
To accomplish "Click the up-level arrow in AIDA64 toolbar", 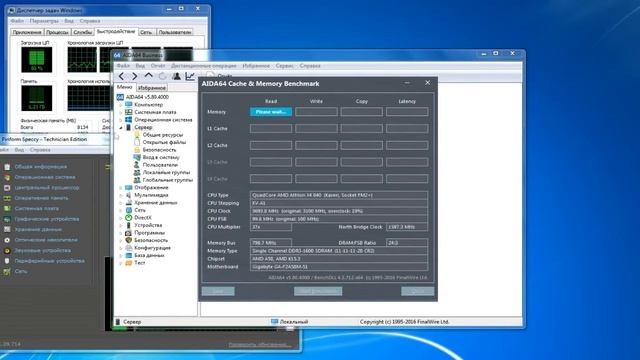I will tap(149, 76).
